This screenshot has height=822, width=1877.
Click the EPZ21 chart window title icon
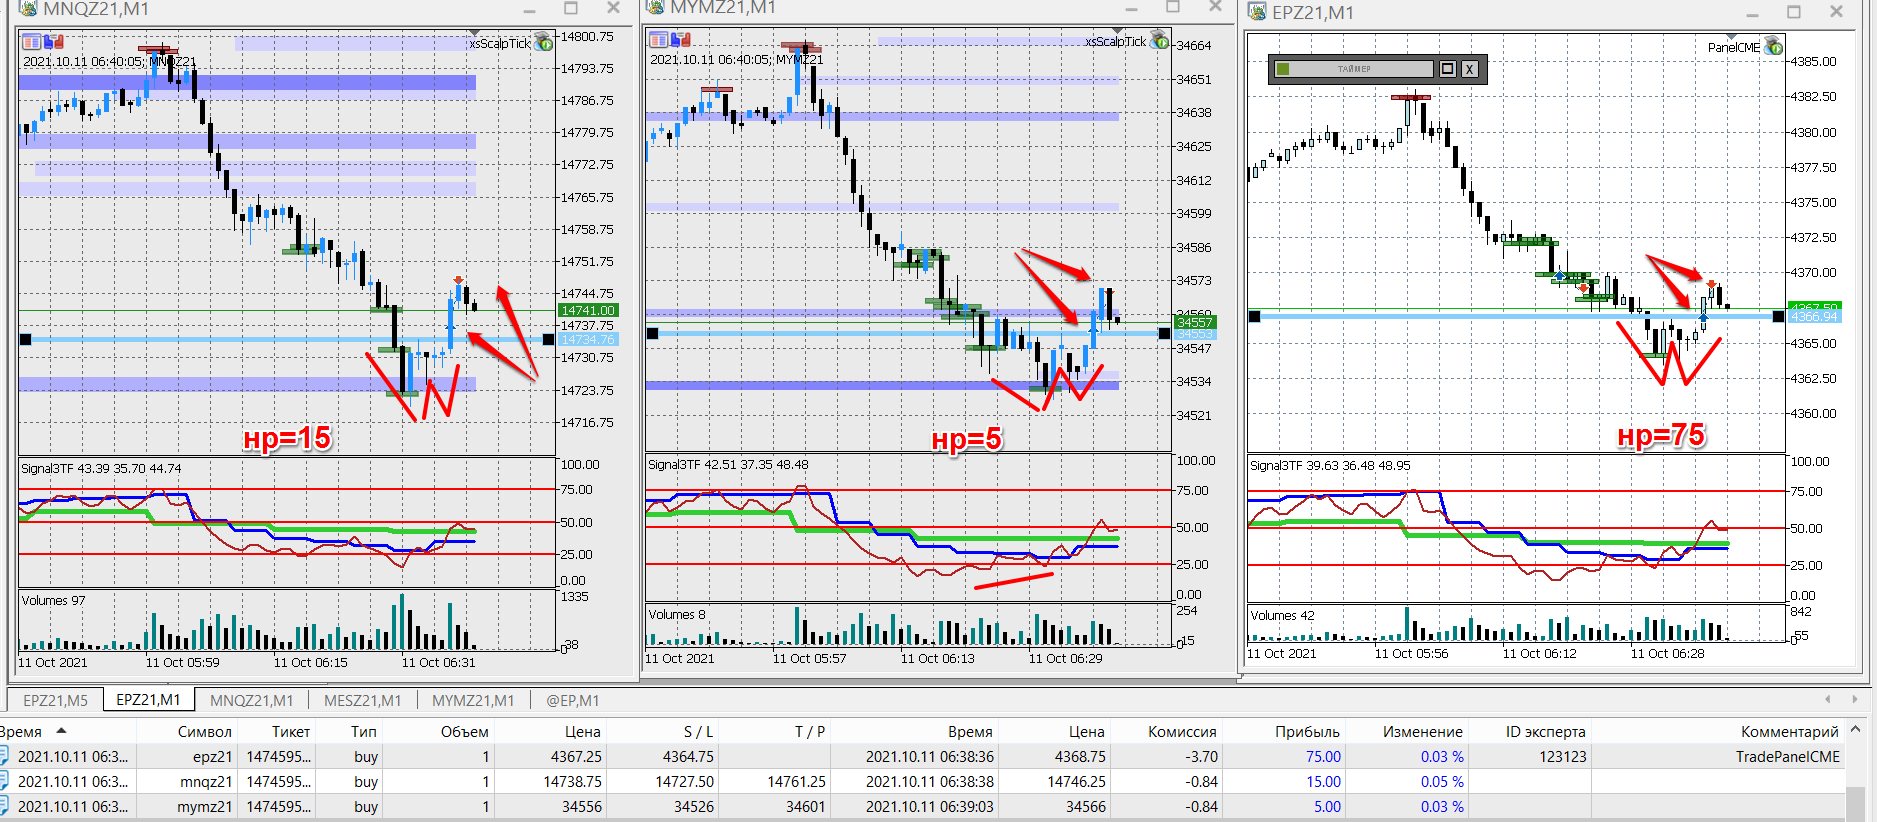(1257, 12)
